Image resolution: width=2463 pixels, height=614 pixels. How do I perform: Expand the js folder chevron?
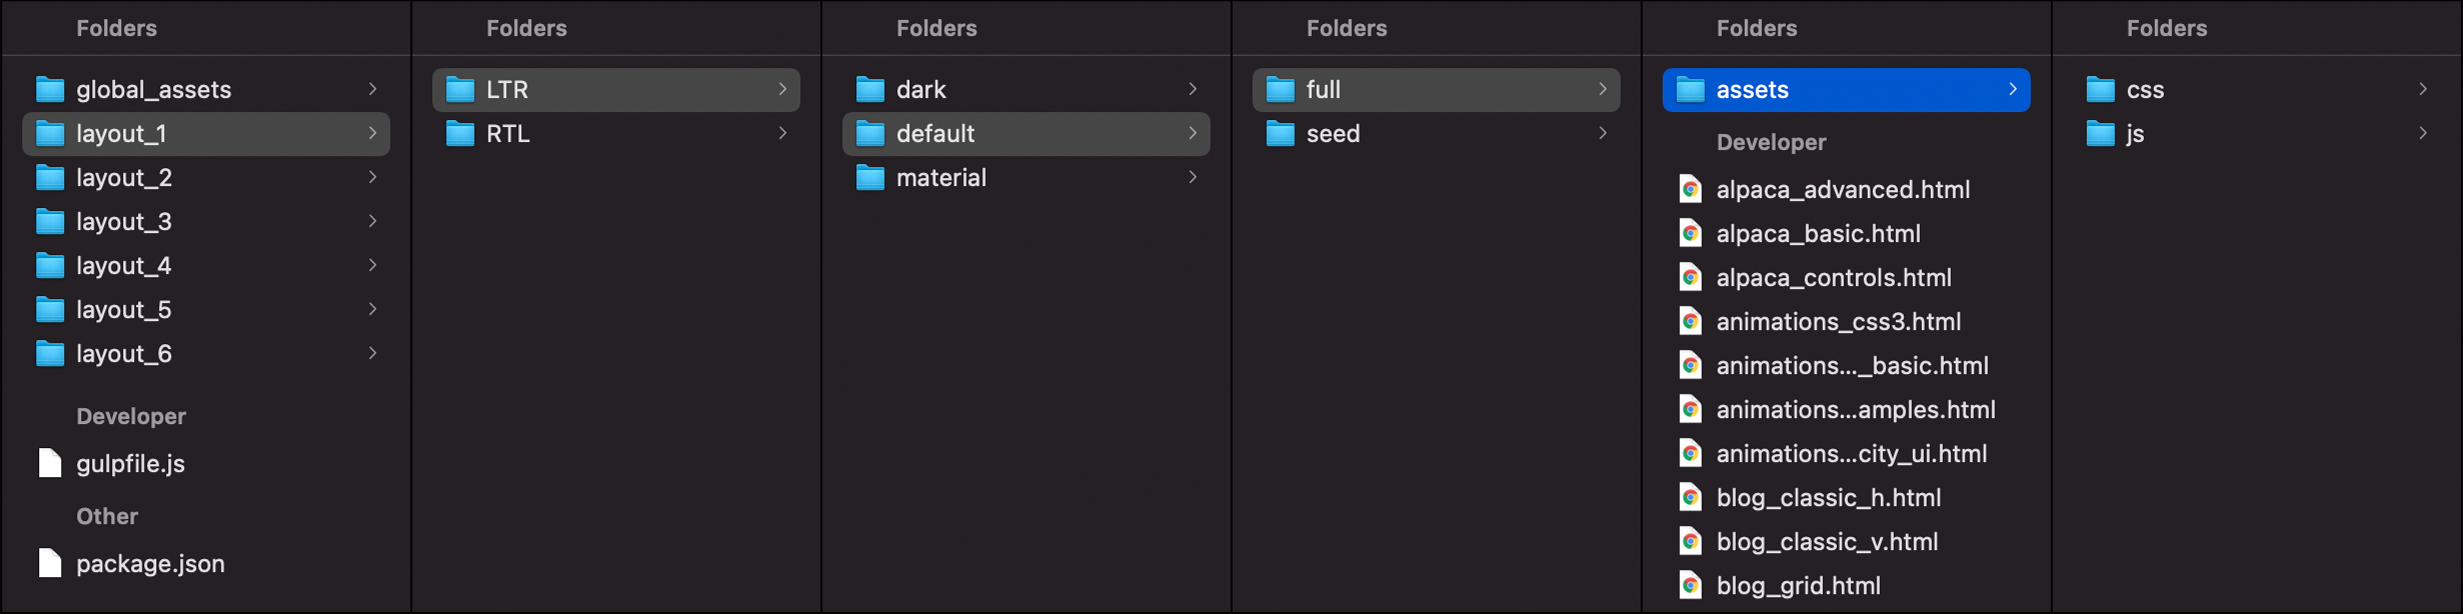click(x=2422, y=133)
